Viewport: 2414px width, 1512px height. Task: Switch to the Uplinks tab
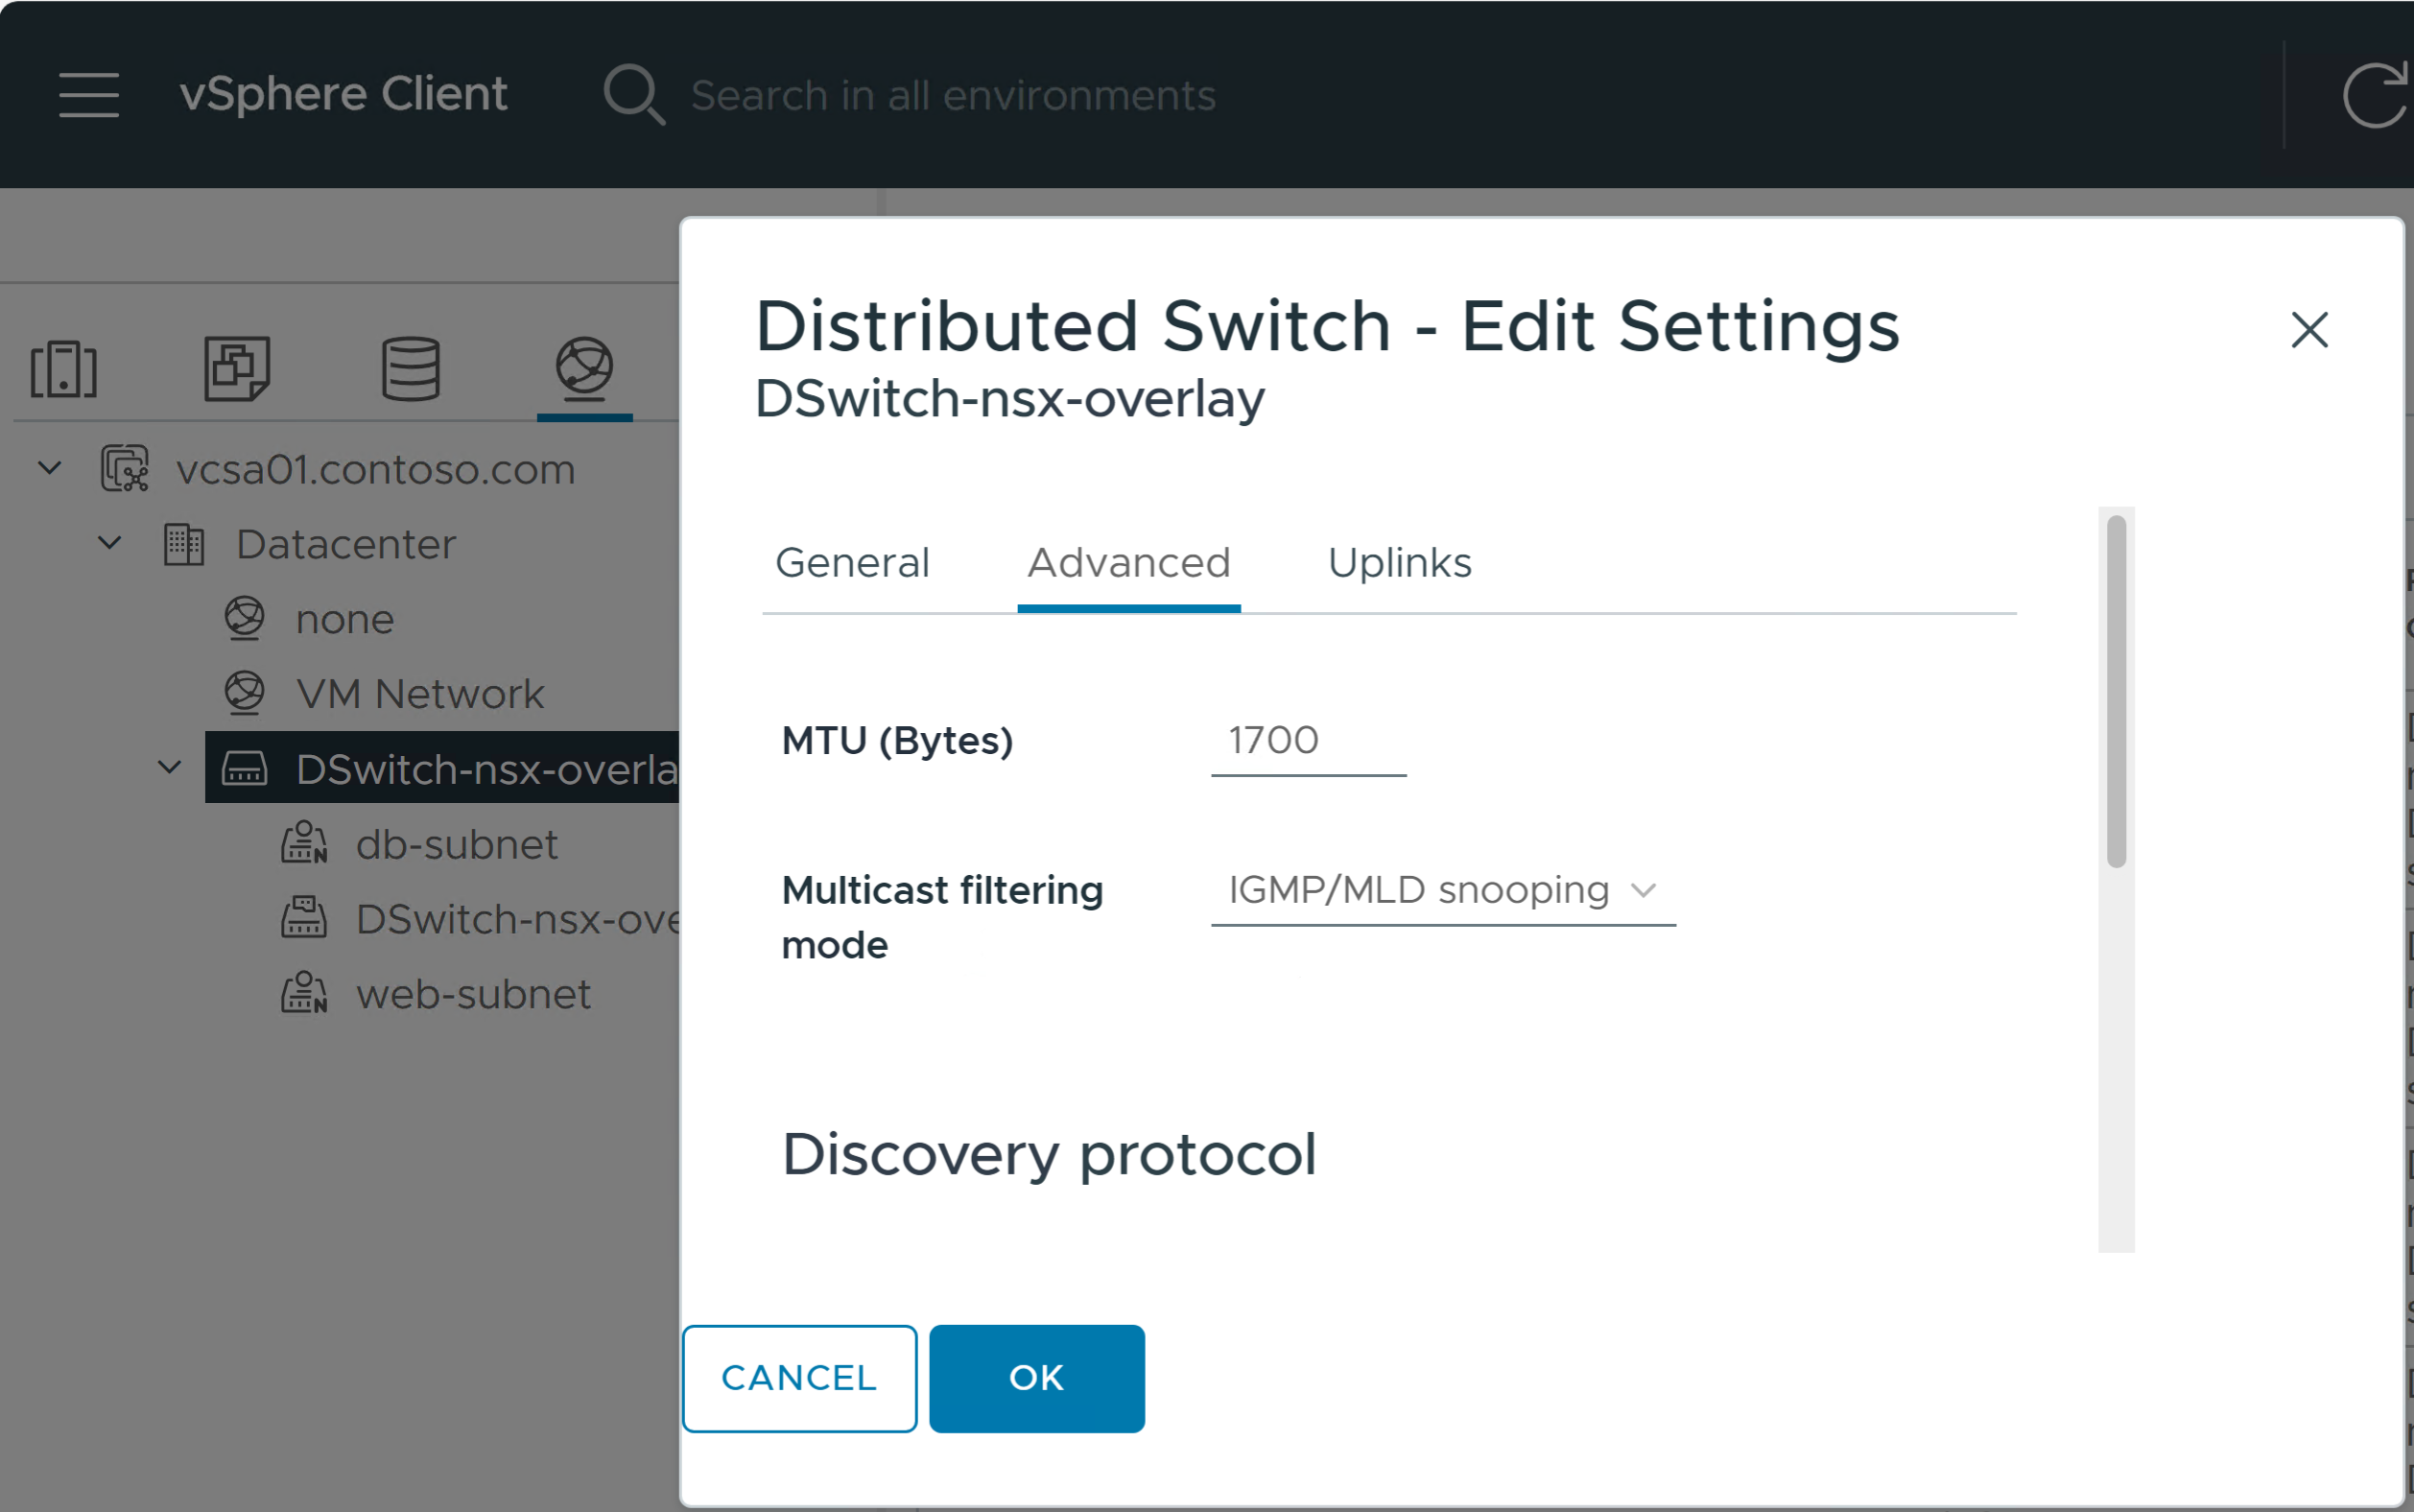1399,563
